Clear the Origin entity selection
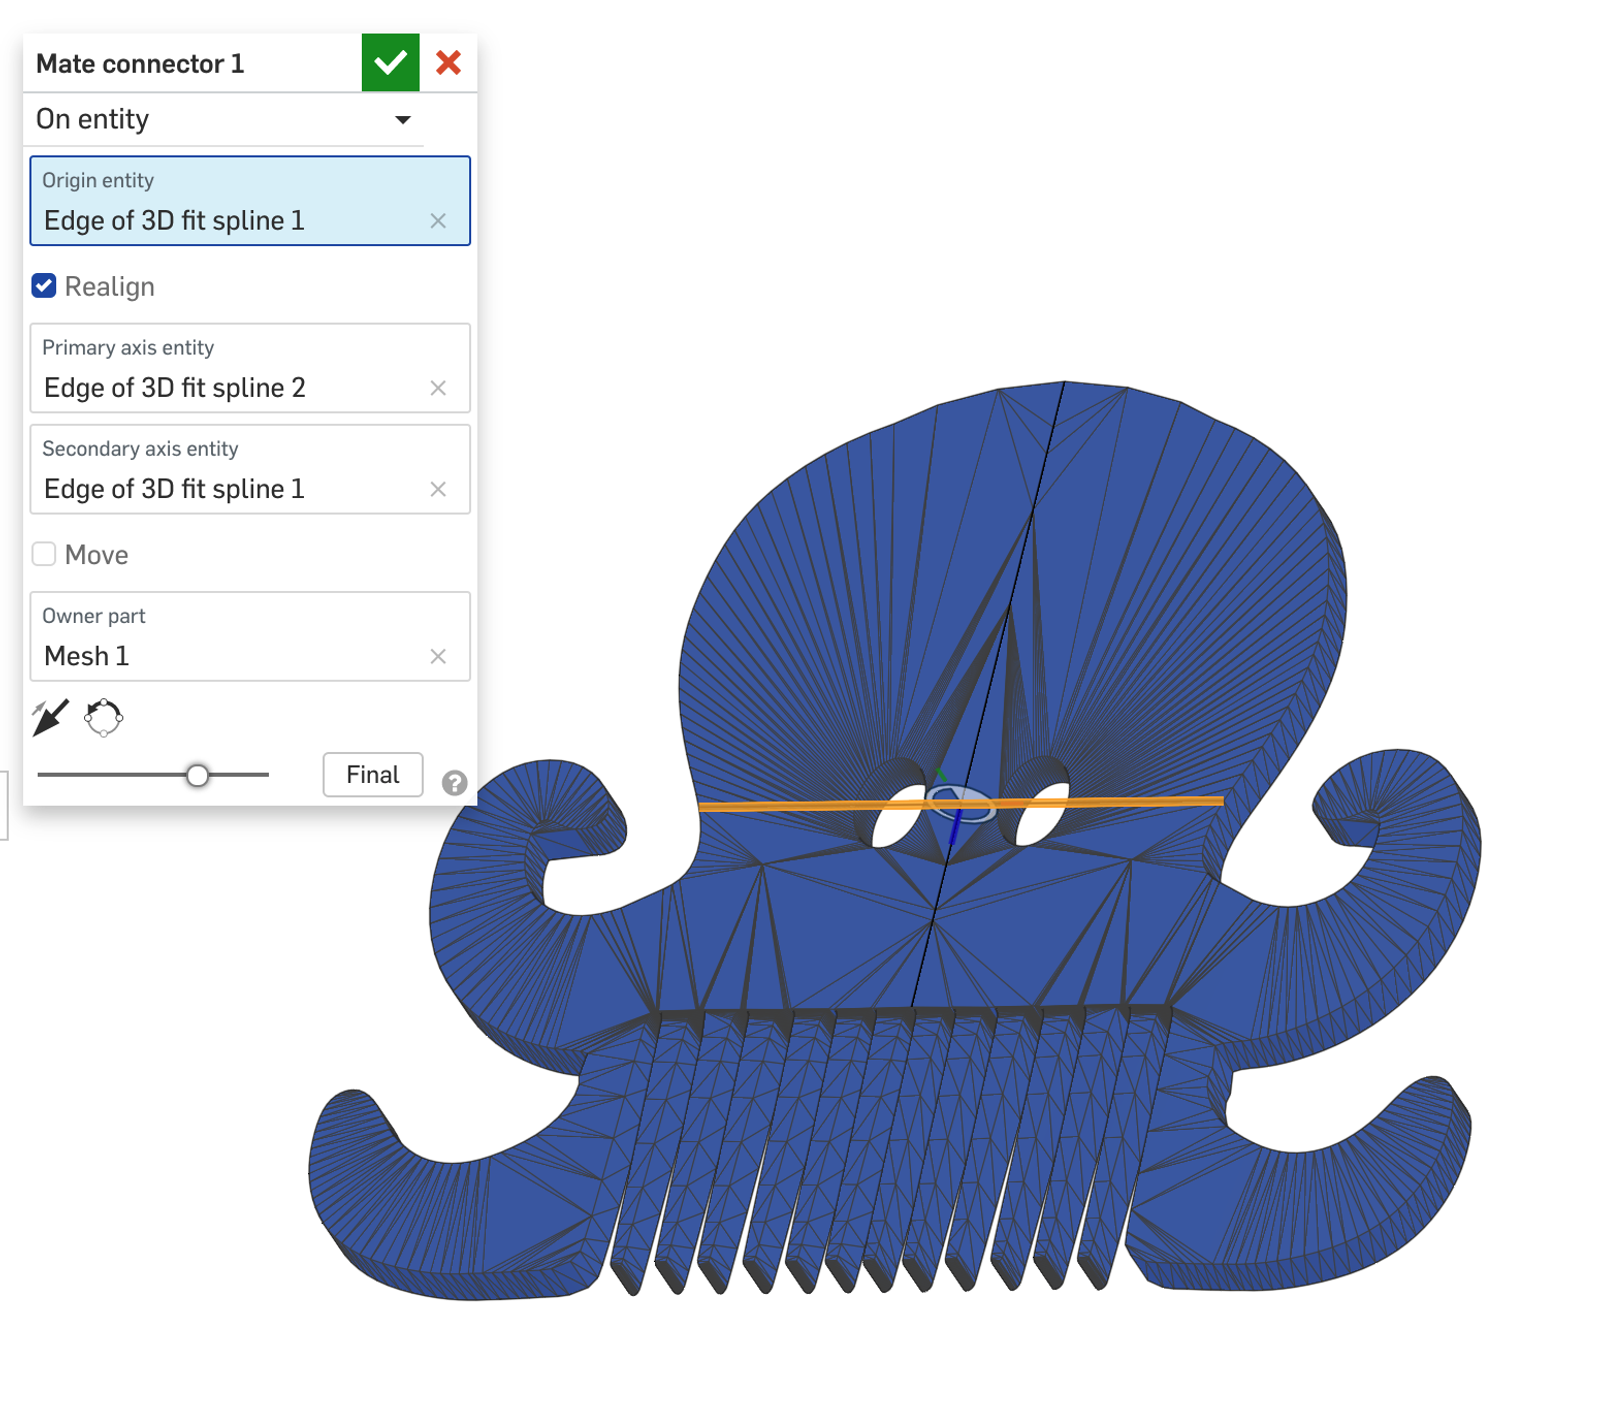1600x1418 pixels. pyautogui.click(x=438, y=221)
